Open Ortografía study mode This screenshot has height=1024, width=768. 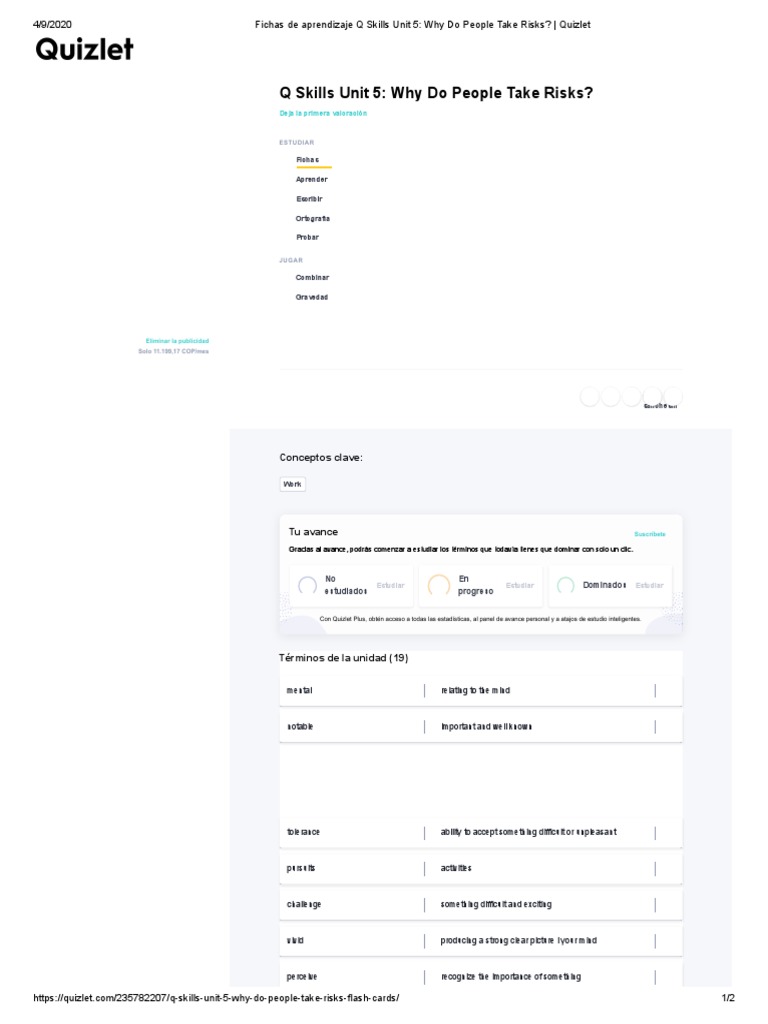coord(313,218)
